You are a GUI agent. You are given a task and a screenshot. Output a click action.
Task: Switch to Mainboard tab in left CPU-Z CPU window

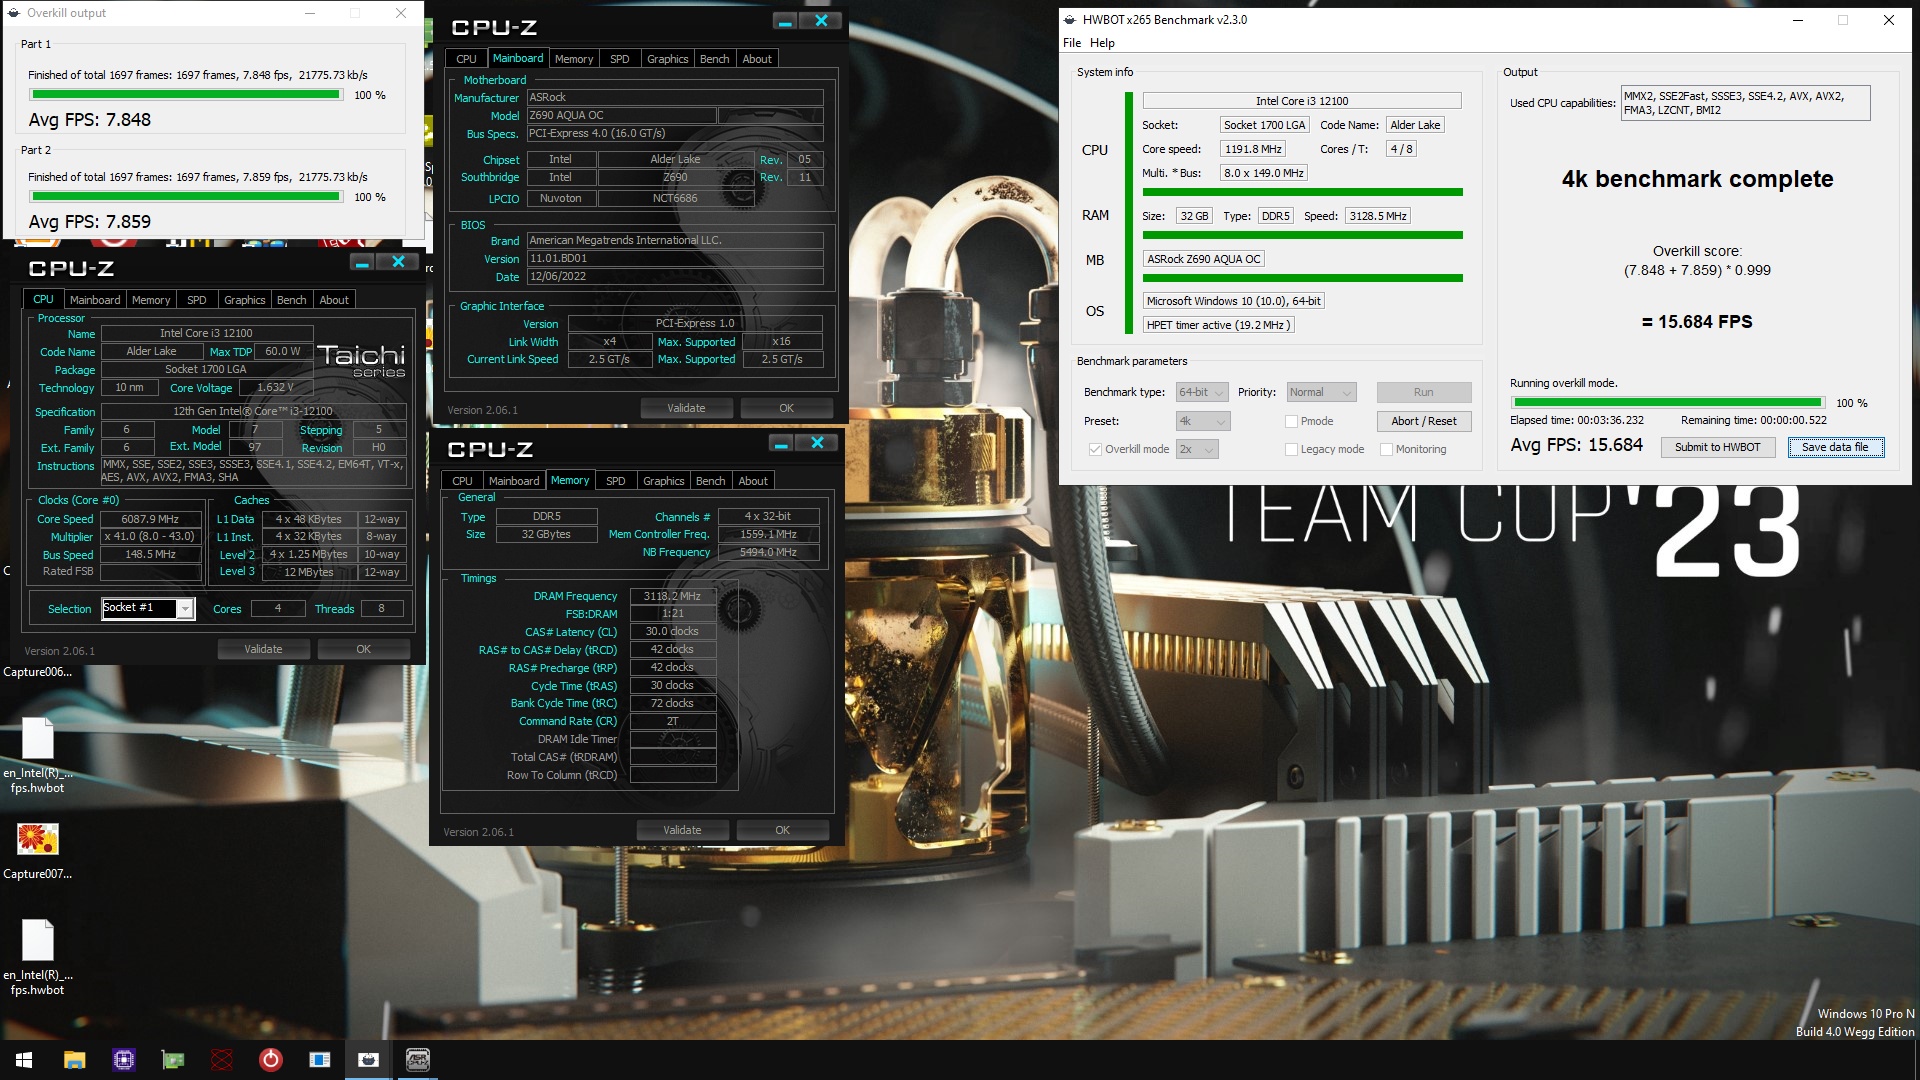(95, 300)
